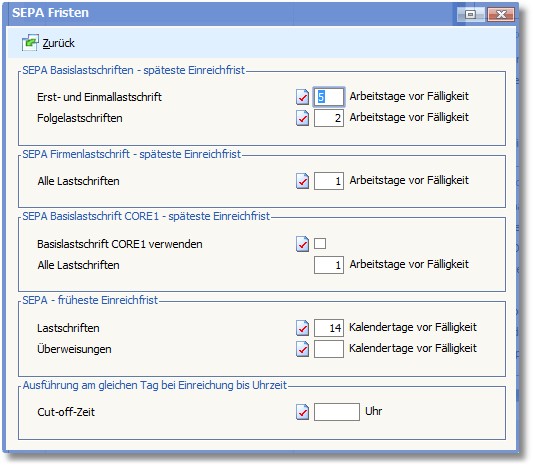Close the SEPA Fristen dialog
The width and height of the screenshot is (533, 467).
tap(501, 14)
